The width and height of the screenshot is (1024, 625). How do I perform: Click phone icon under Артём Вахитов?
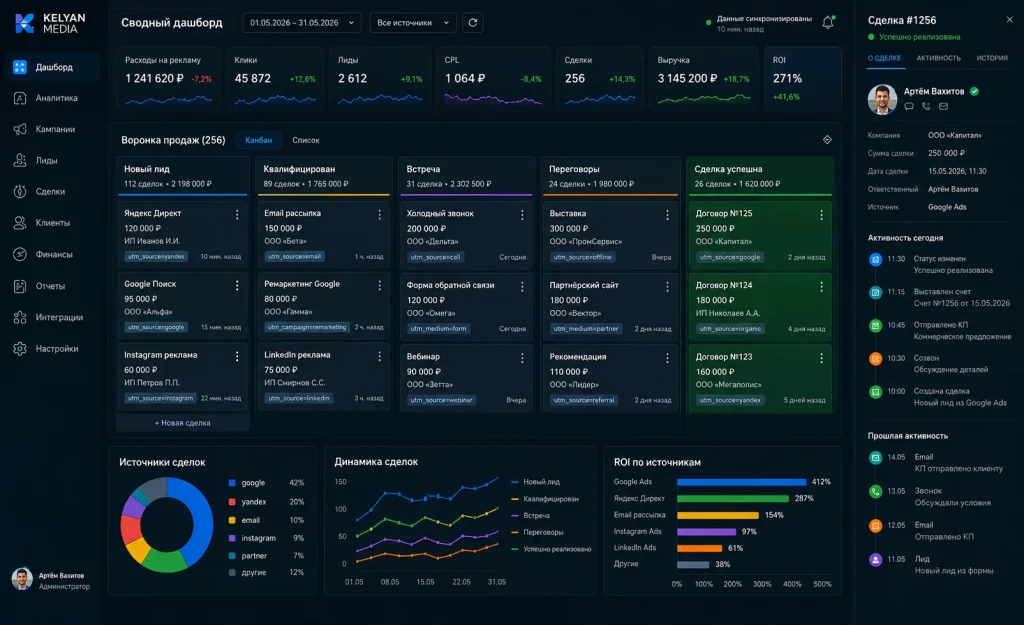[926, 106]
